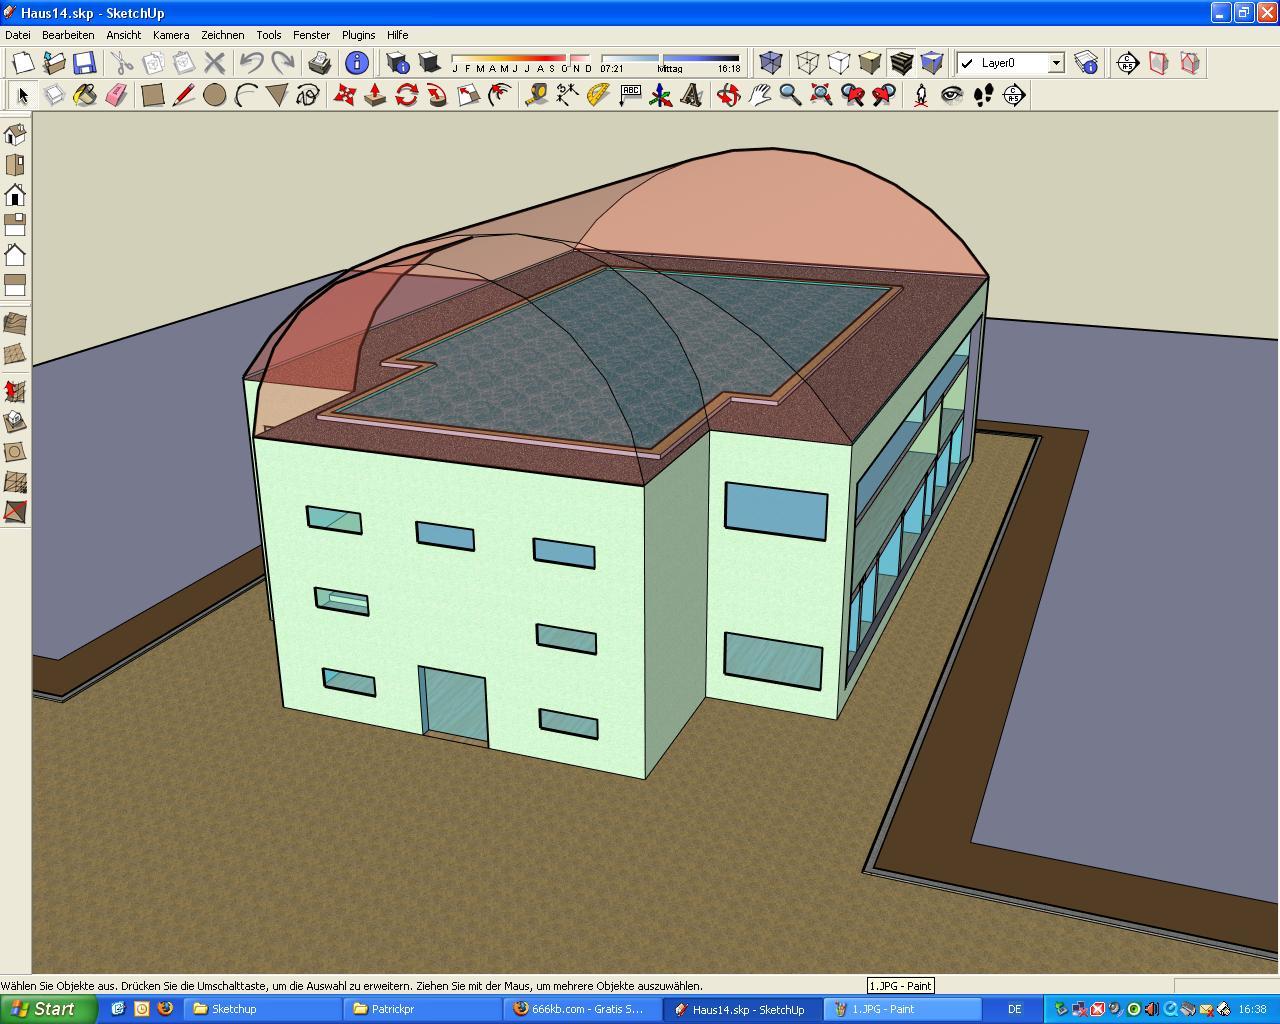Viewport: 1280px width, 1024px height.
Task: Select the Arc tool
Action: pyautogui.click(x=246, y=95)
